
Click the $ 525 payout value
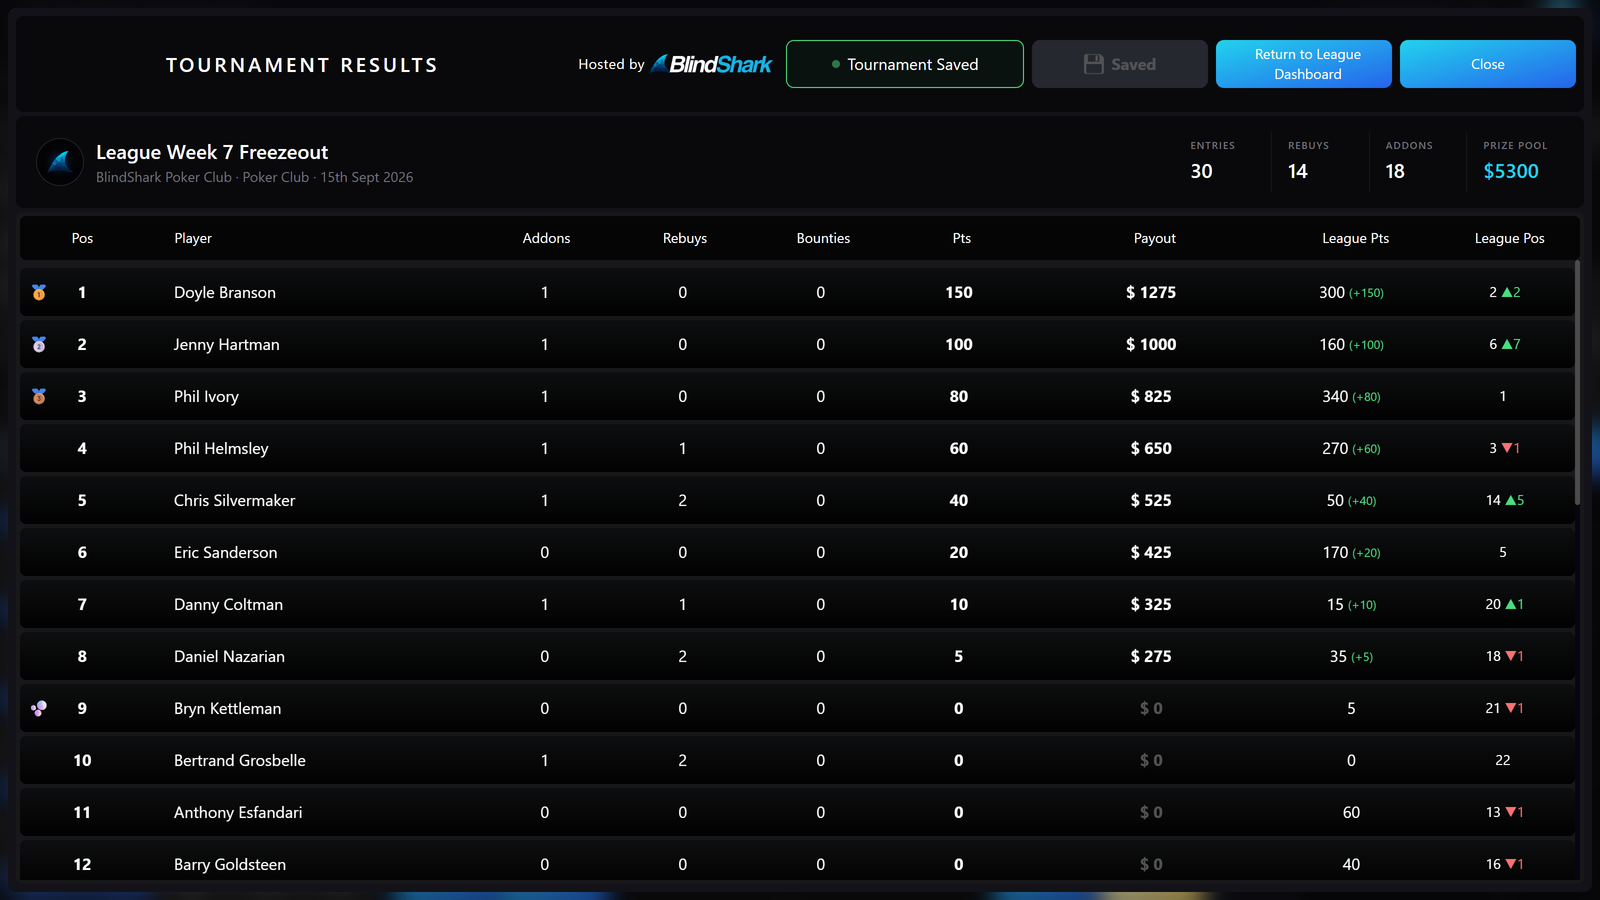(x=1151, y=500)
